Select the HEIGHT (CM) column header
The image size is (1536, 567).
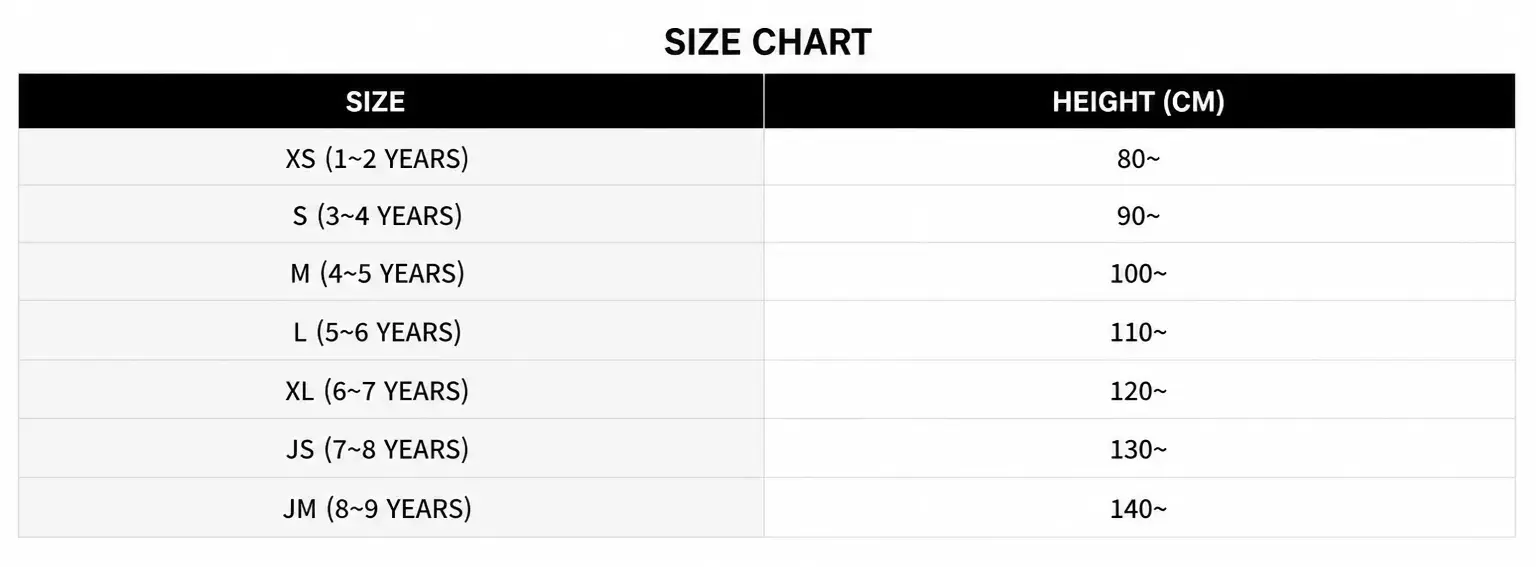coord(1138,101)
